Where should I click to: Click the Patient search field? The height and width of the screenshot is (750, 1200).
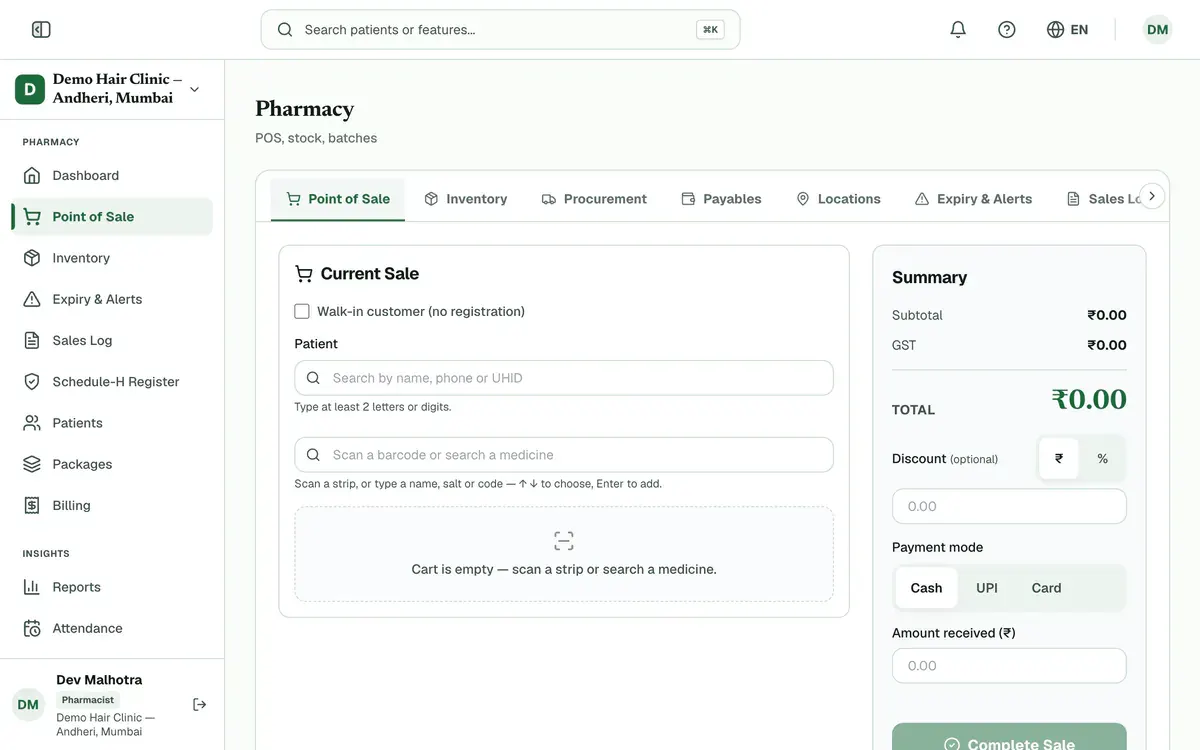point(564,378)
